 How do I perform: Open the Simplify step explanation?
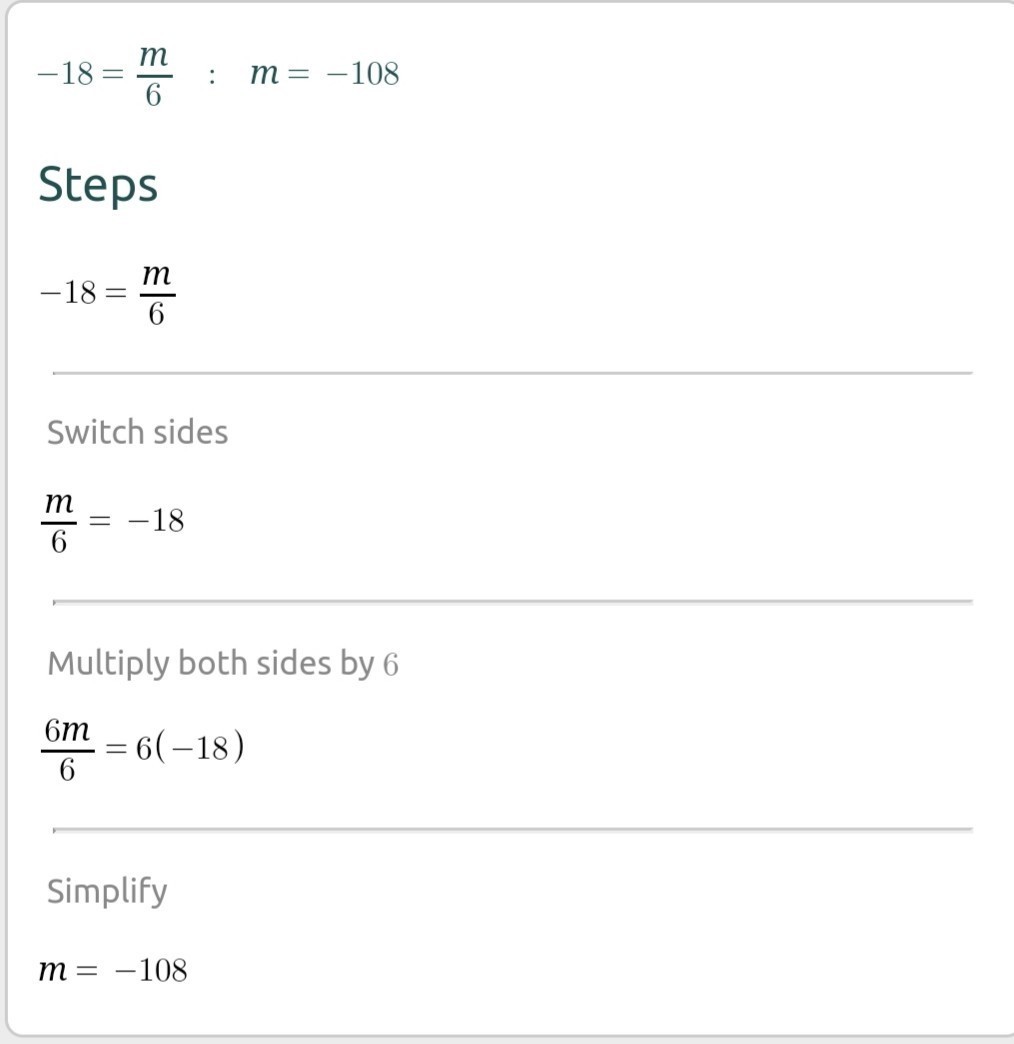click(107, 892)
